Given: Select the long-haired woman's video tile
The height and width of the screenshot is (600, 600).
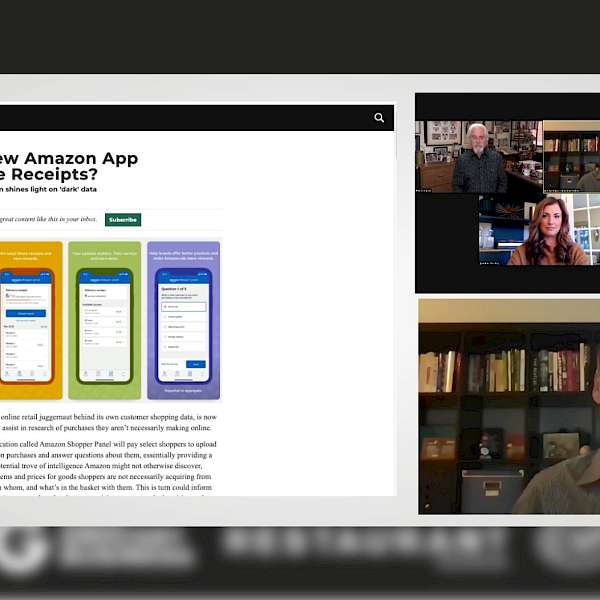Looking at the screenshot, I should [540, 229].
